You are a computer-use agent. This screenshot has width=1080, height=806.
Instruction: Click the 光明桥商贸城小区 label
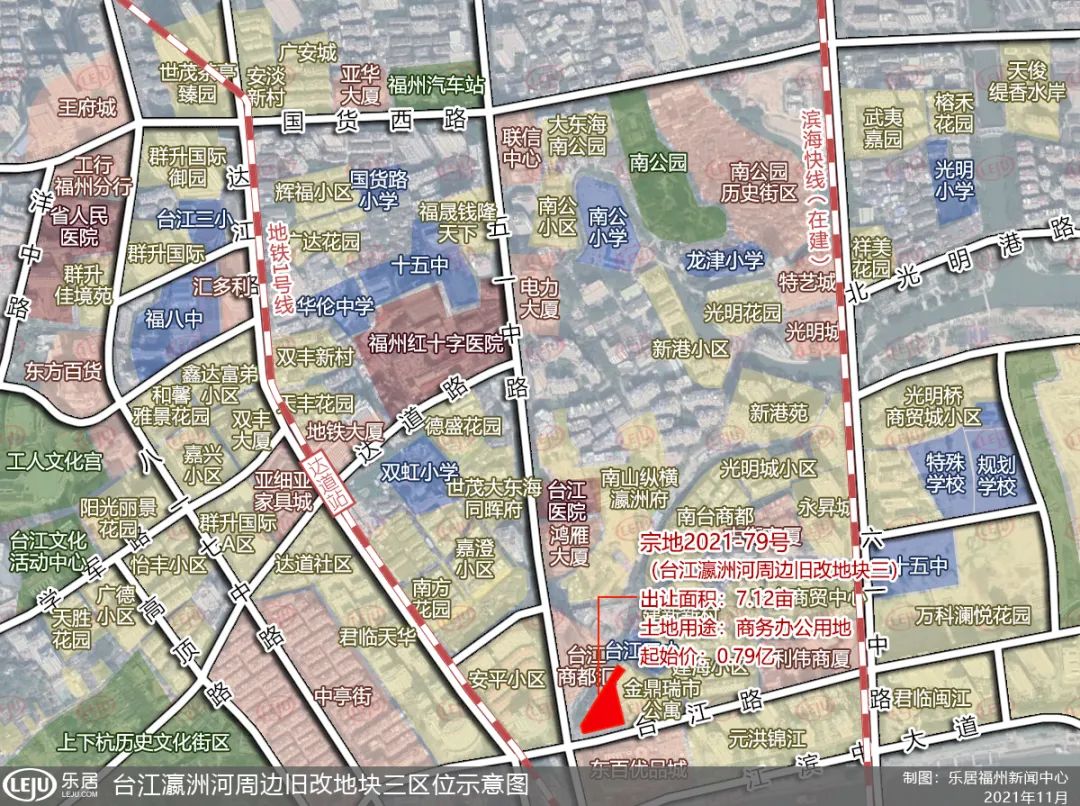(933, 406)
